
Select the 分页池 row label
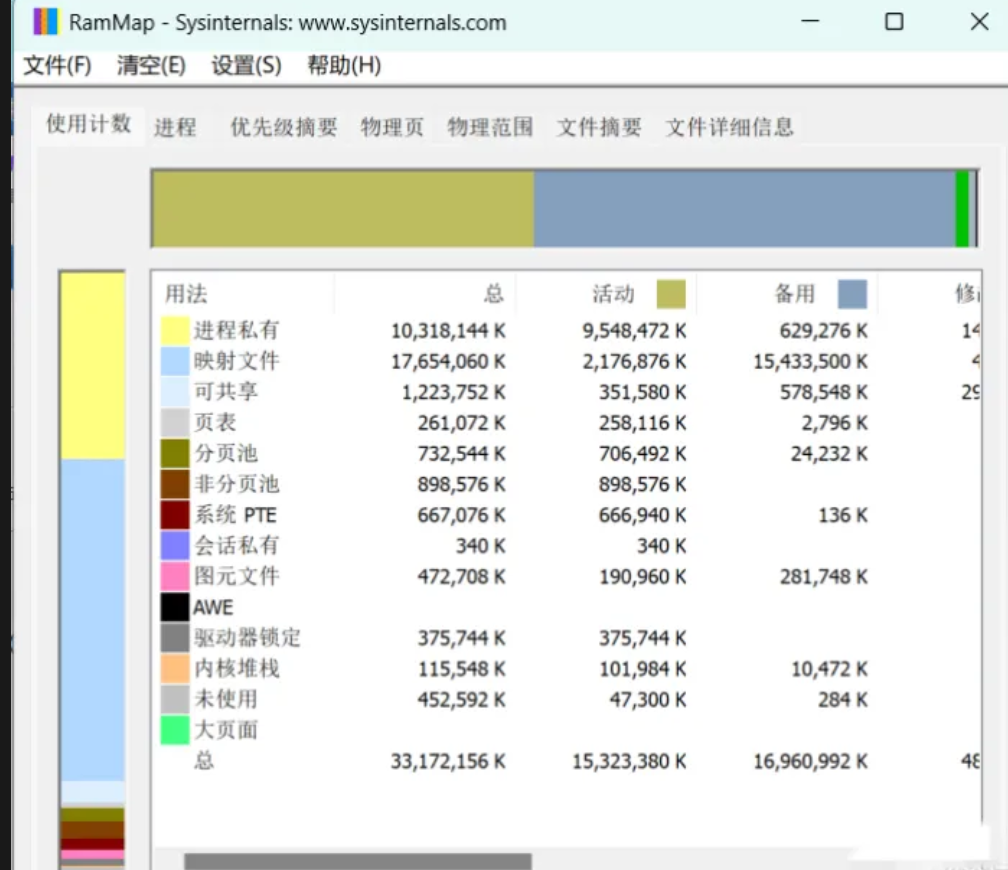[226, 454]
